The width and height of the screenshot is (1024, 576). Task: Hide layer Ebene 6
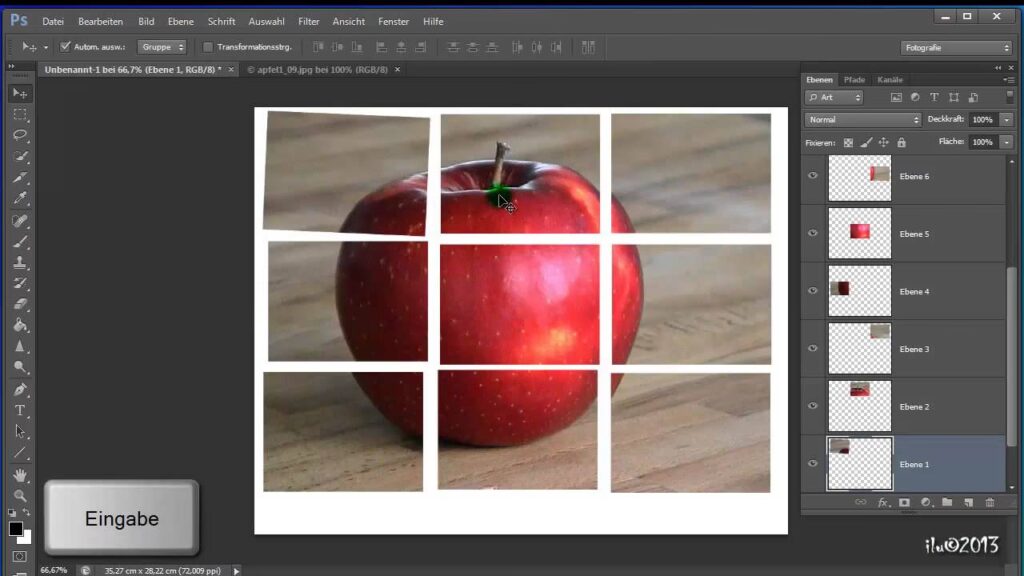coord(813,176)
